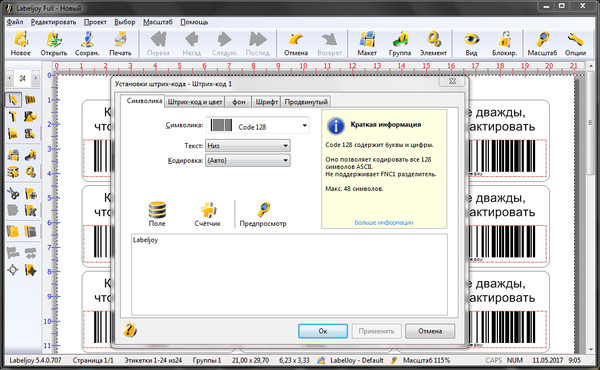Click the barcode text field with Labeljoy
600x370 pixels.
[289, 274]
